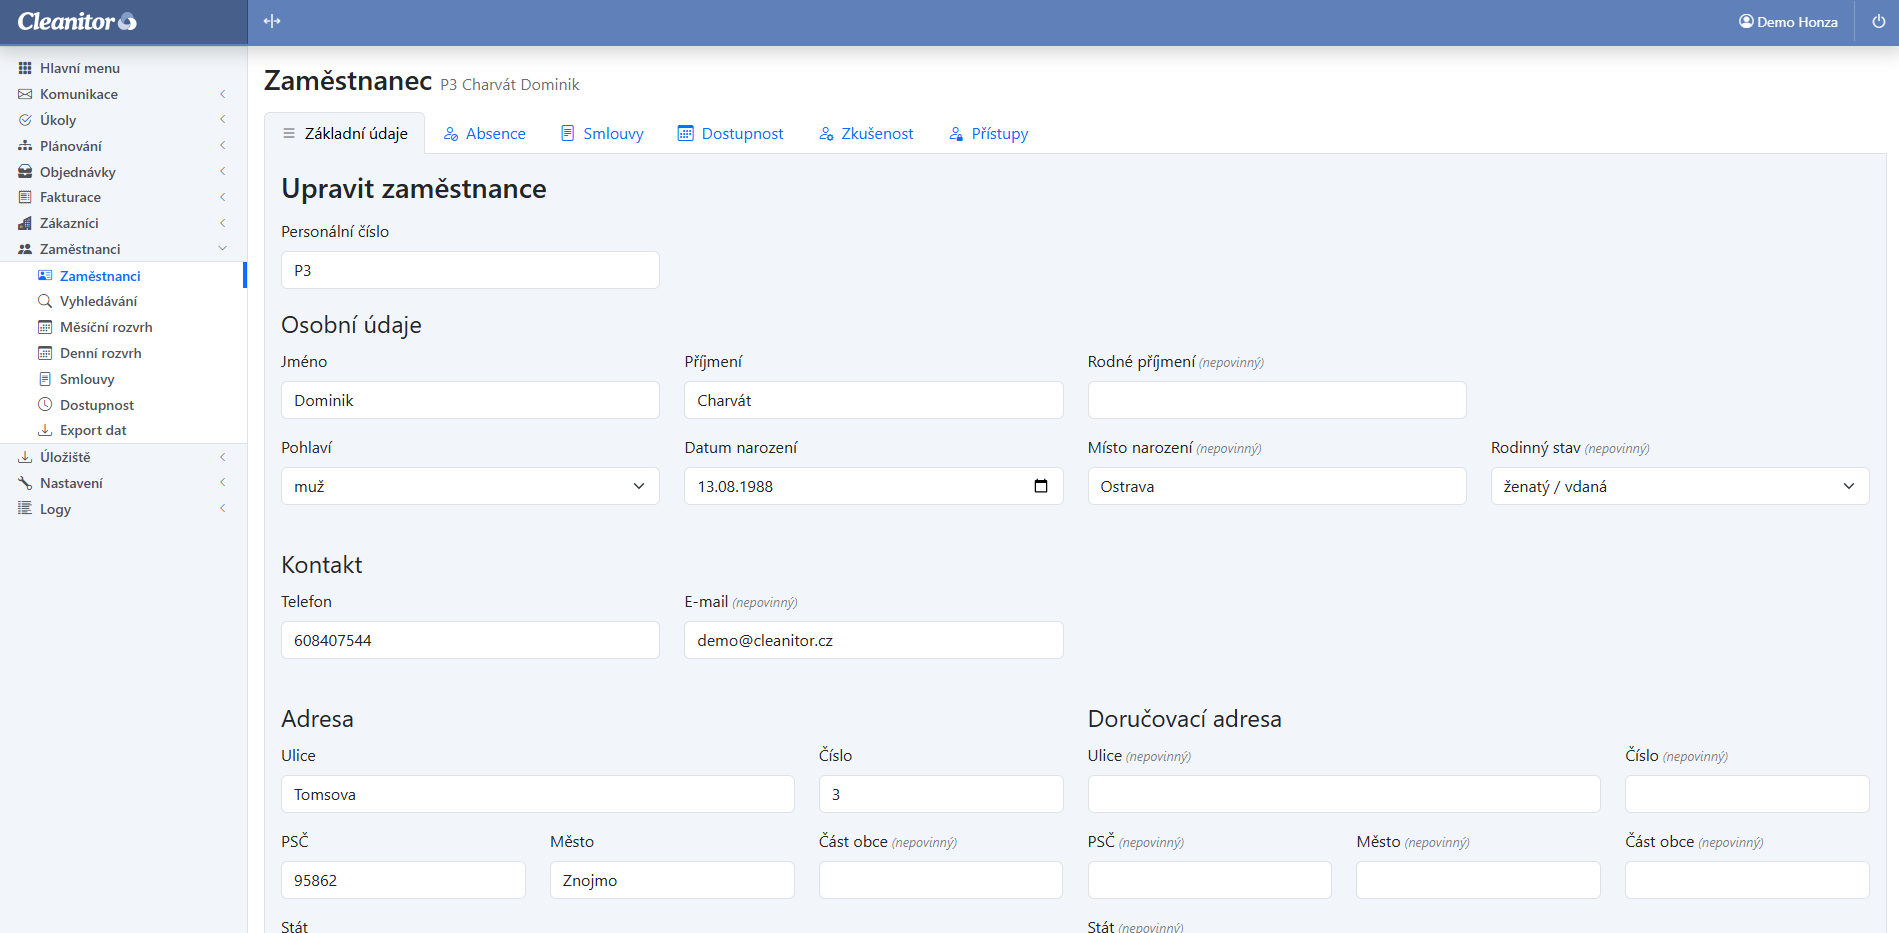Image resolution: width=1899 pixels, height=933 pixels.
Task: Click the Export dat download icon
Action: (45, 430)
